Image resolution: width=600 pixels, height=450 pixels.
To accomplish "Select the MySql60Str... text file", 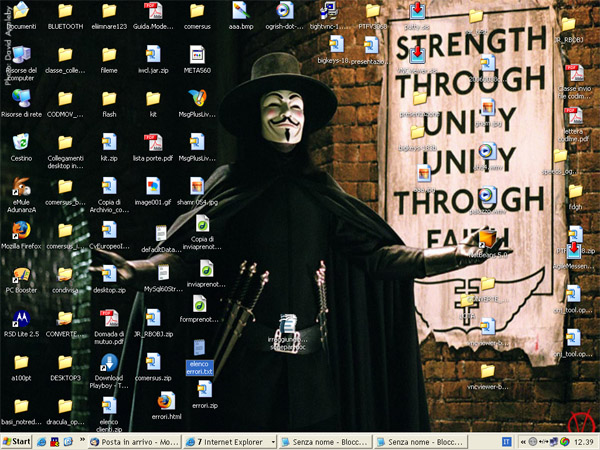I will point(163,273).
